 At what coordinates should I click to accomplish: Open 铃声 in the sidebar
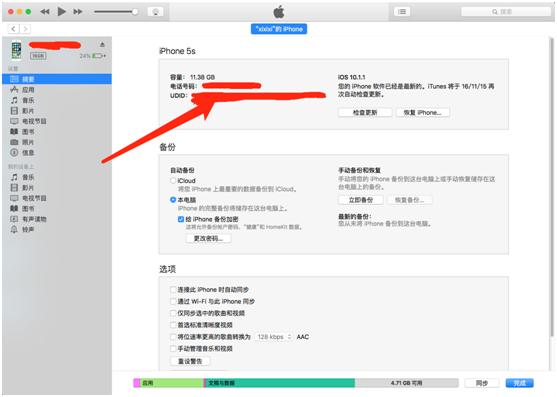pyautogui.click(x=57, y=230)
